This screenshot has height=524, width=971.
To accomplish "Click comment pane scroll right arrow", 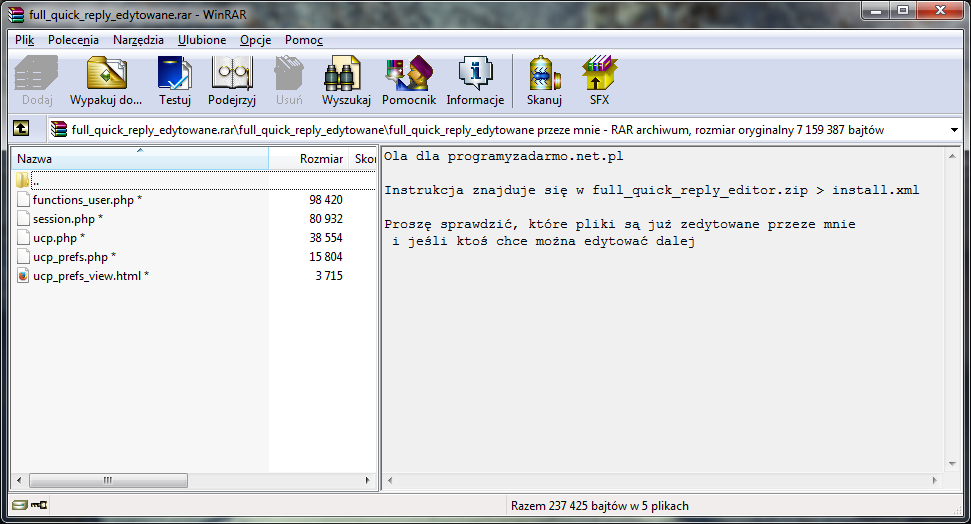I will coord(934,480).
